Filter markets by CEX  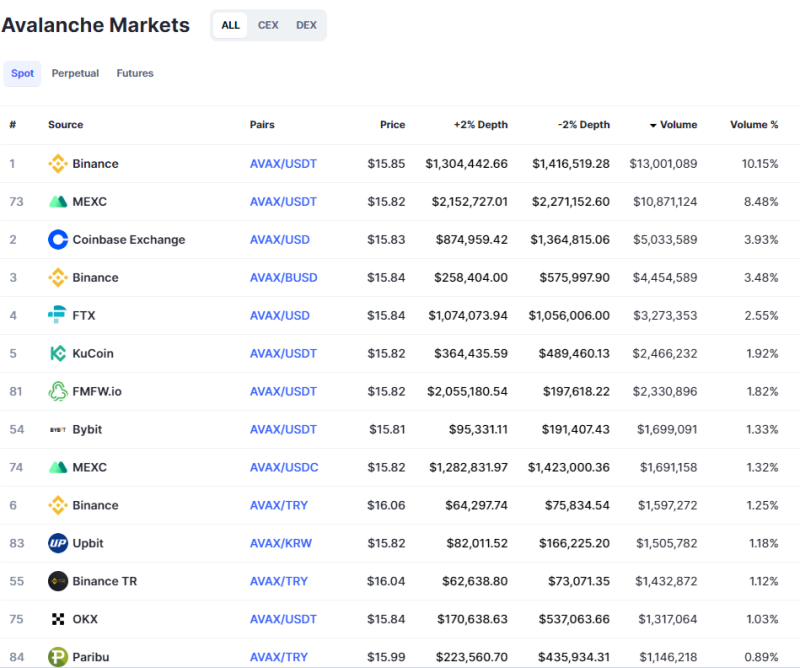268,25
